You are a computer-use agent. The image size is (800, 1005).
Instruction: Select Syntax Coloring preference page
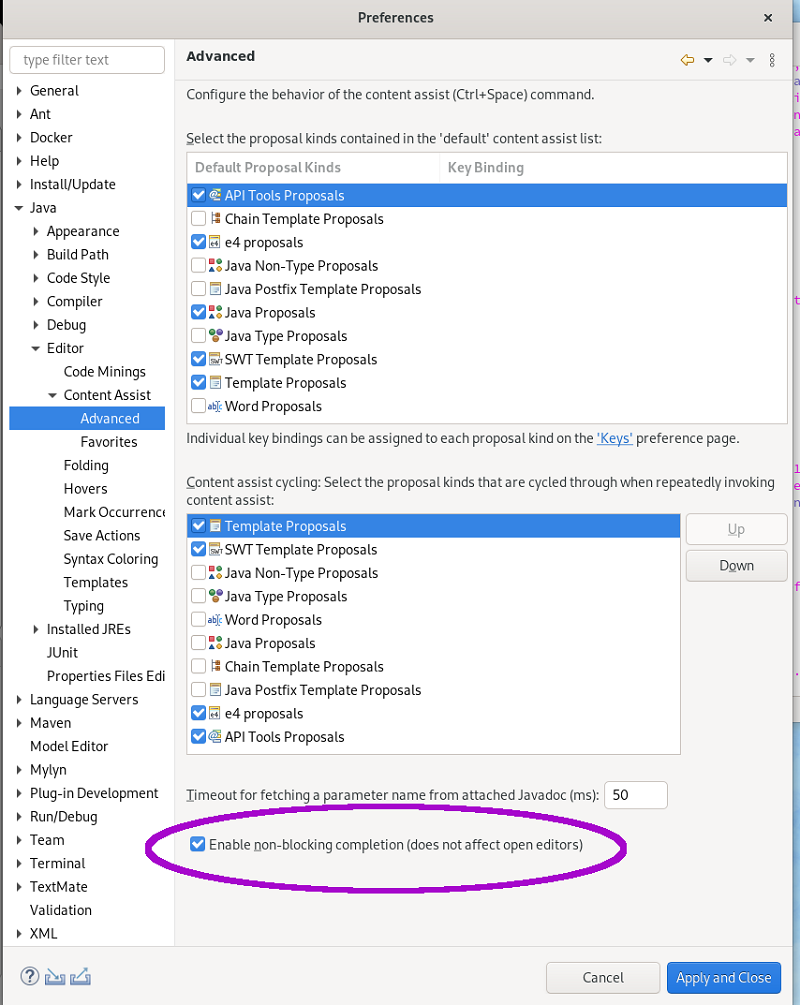111,559
